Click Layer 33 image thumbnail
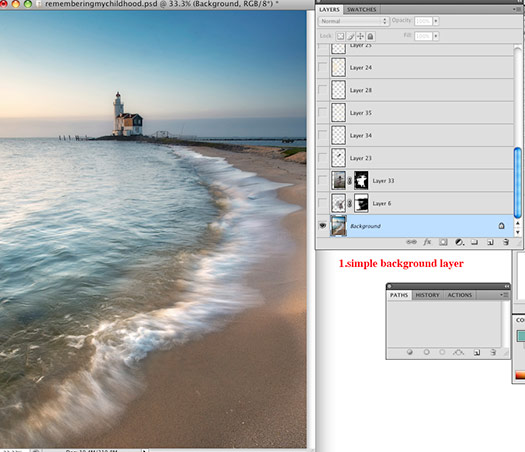Image resolution: width=525 pixels, height=452 pixels. point(339,180)
